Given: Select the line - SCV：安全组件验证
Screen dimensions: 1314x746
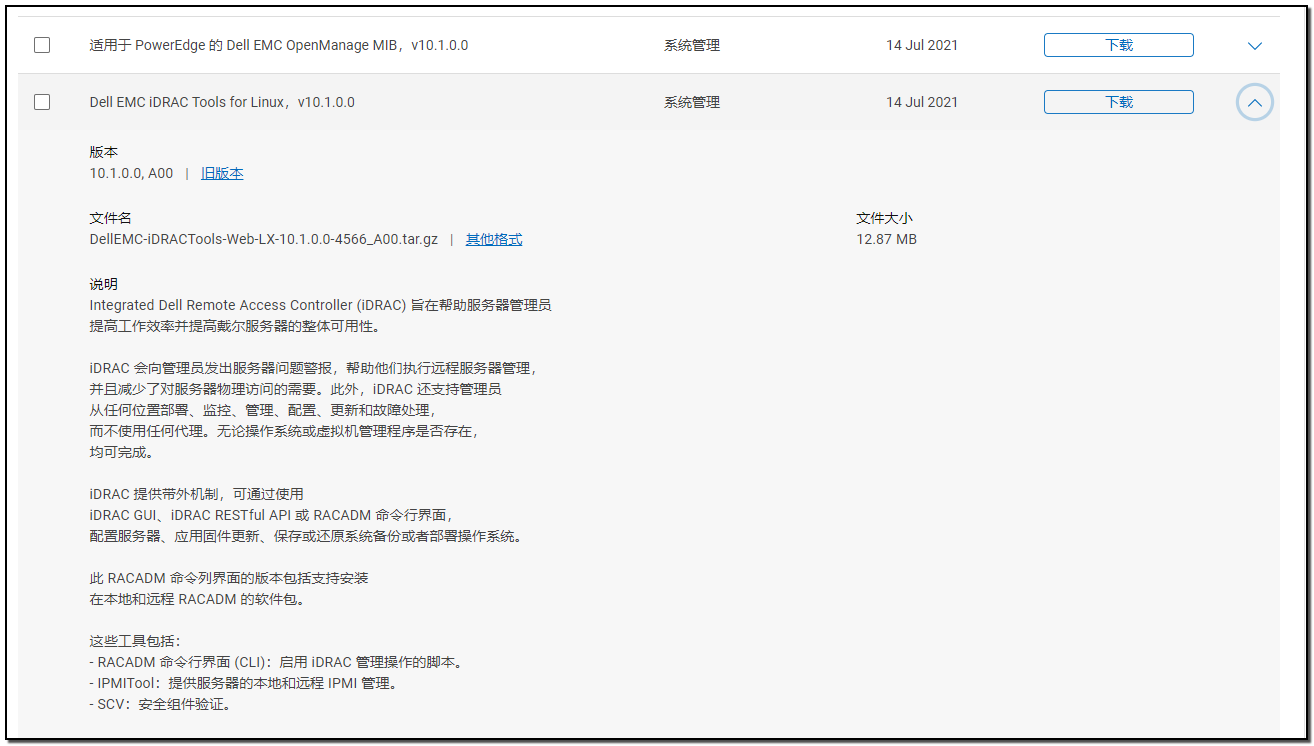Looking at the screenshot, I should [163, 704].
